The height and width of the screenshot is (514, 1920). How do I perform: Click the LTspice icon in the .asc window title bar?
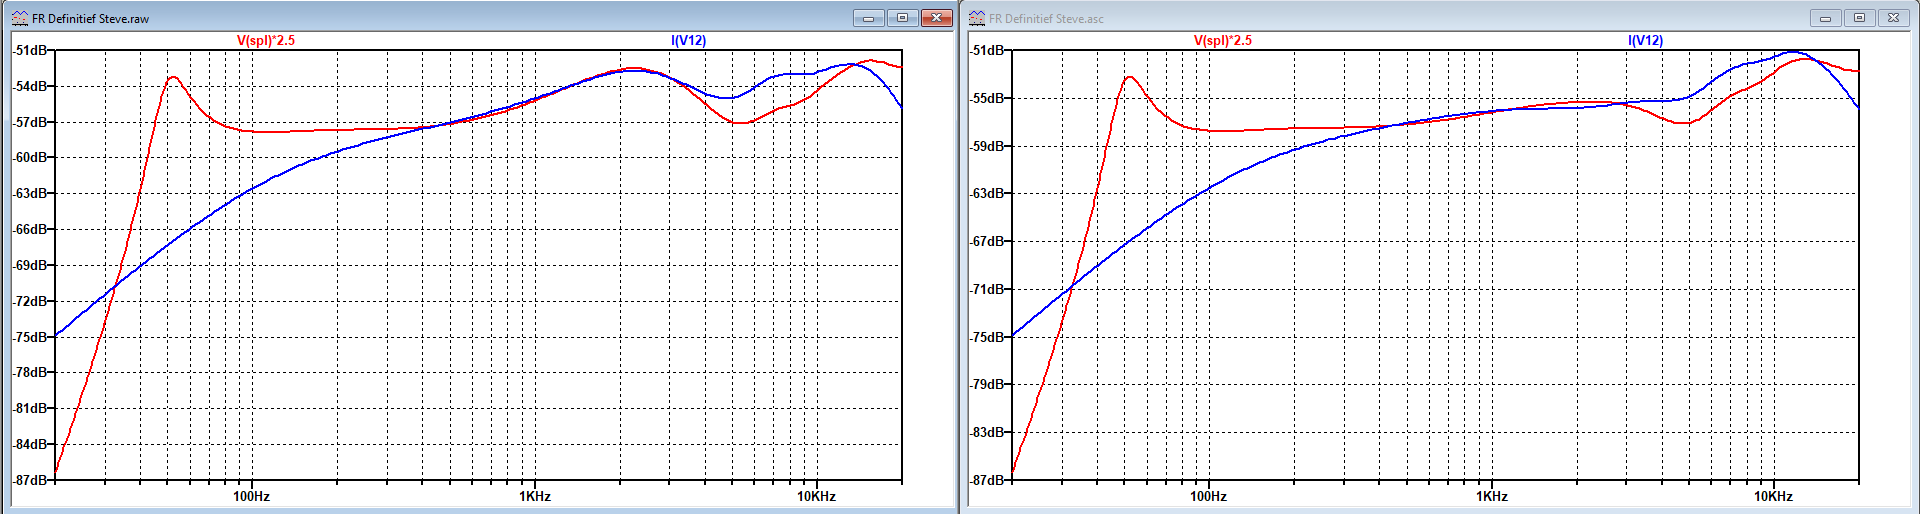pos(976,18)
